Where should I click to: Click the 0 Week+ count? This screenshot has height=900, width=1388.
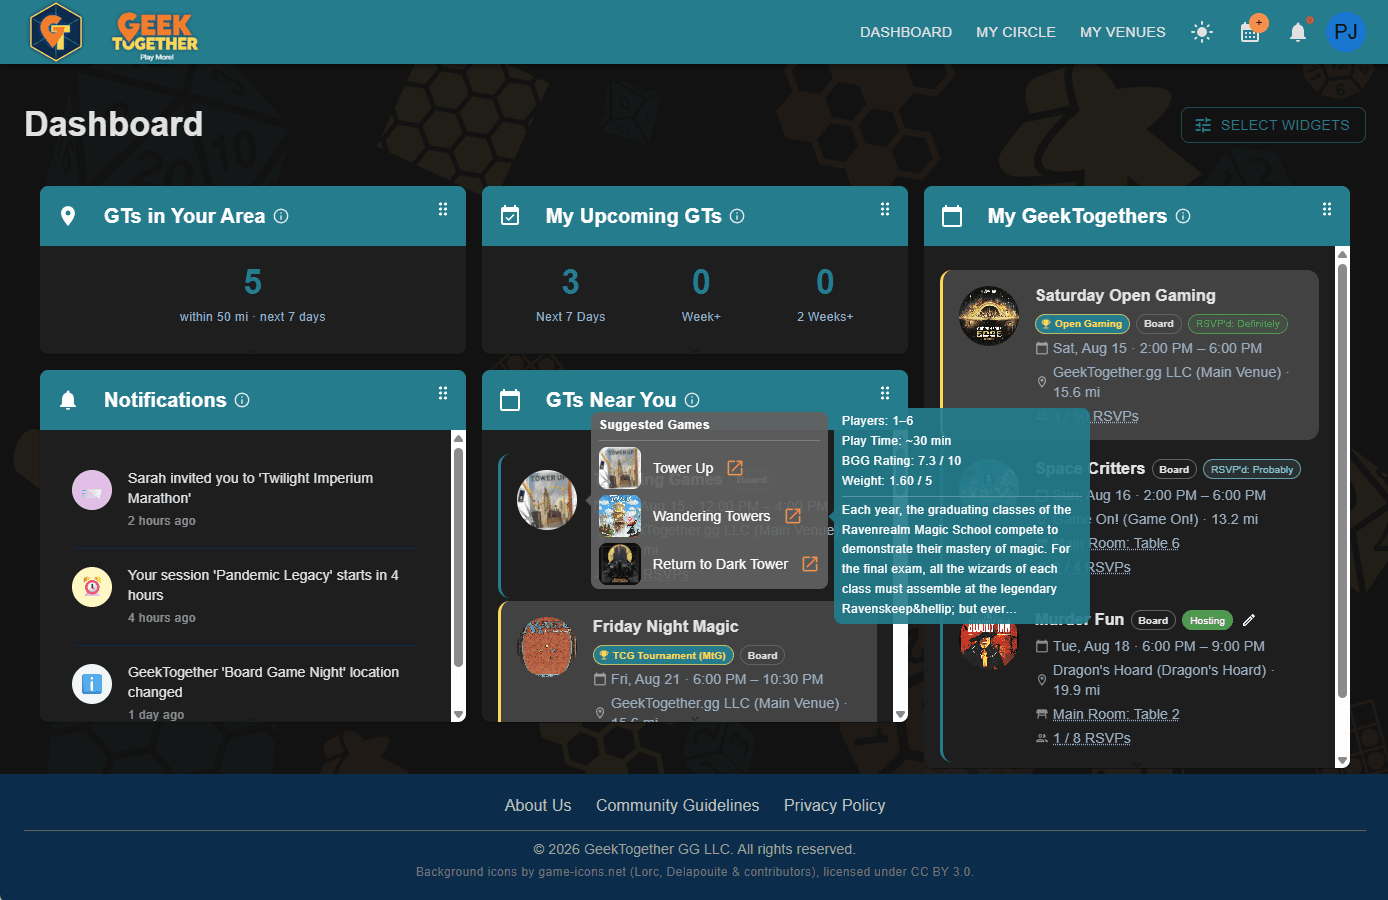click(701, 282)
